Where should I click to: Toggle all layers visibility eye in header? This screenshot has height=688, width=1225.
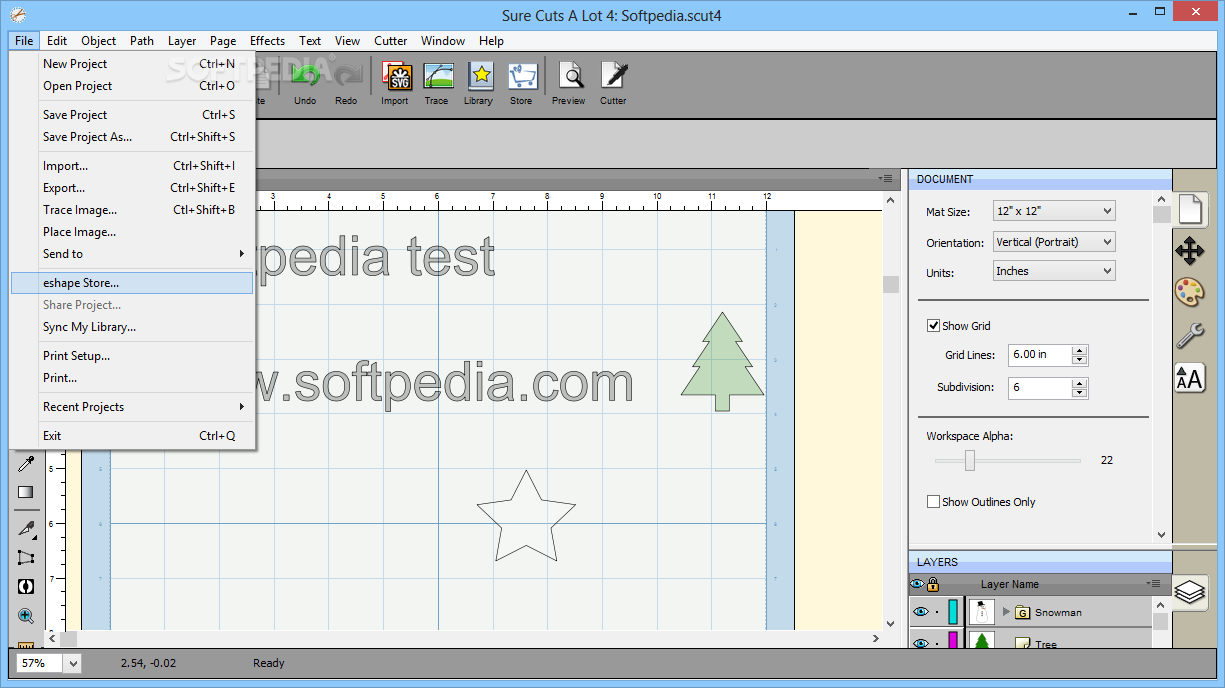[917, 584]
